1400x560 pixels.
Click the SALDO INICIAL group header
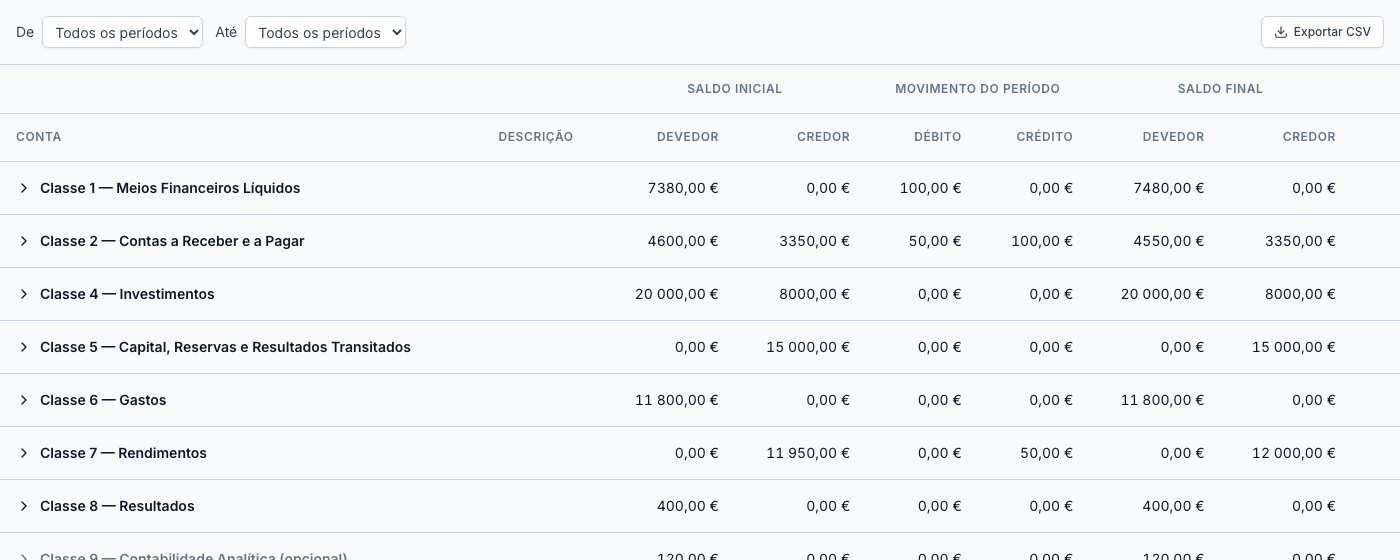coord(735,89)
